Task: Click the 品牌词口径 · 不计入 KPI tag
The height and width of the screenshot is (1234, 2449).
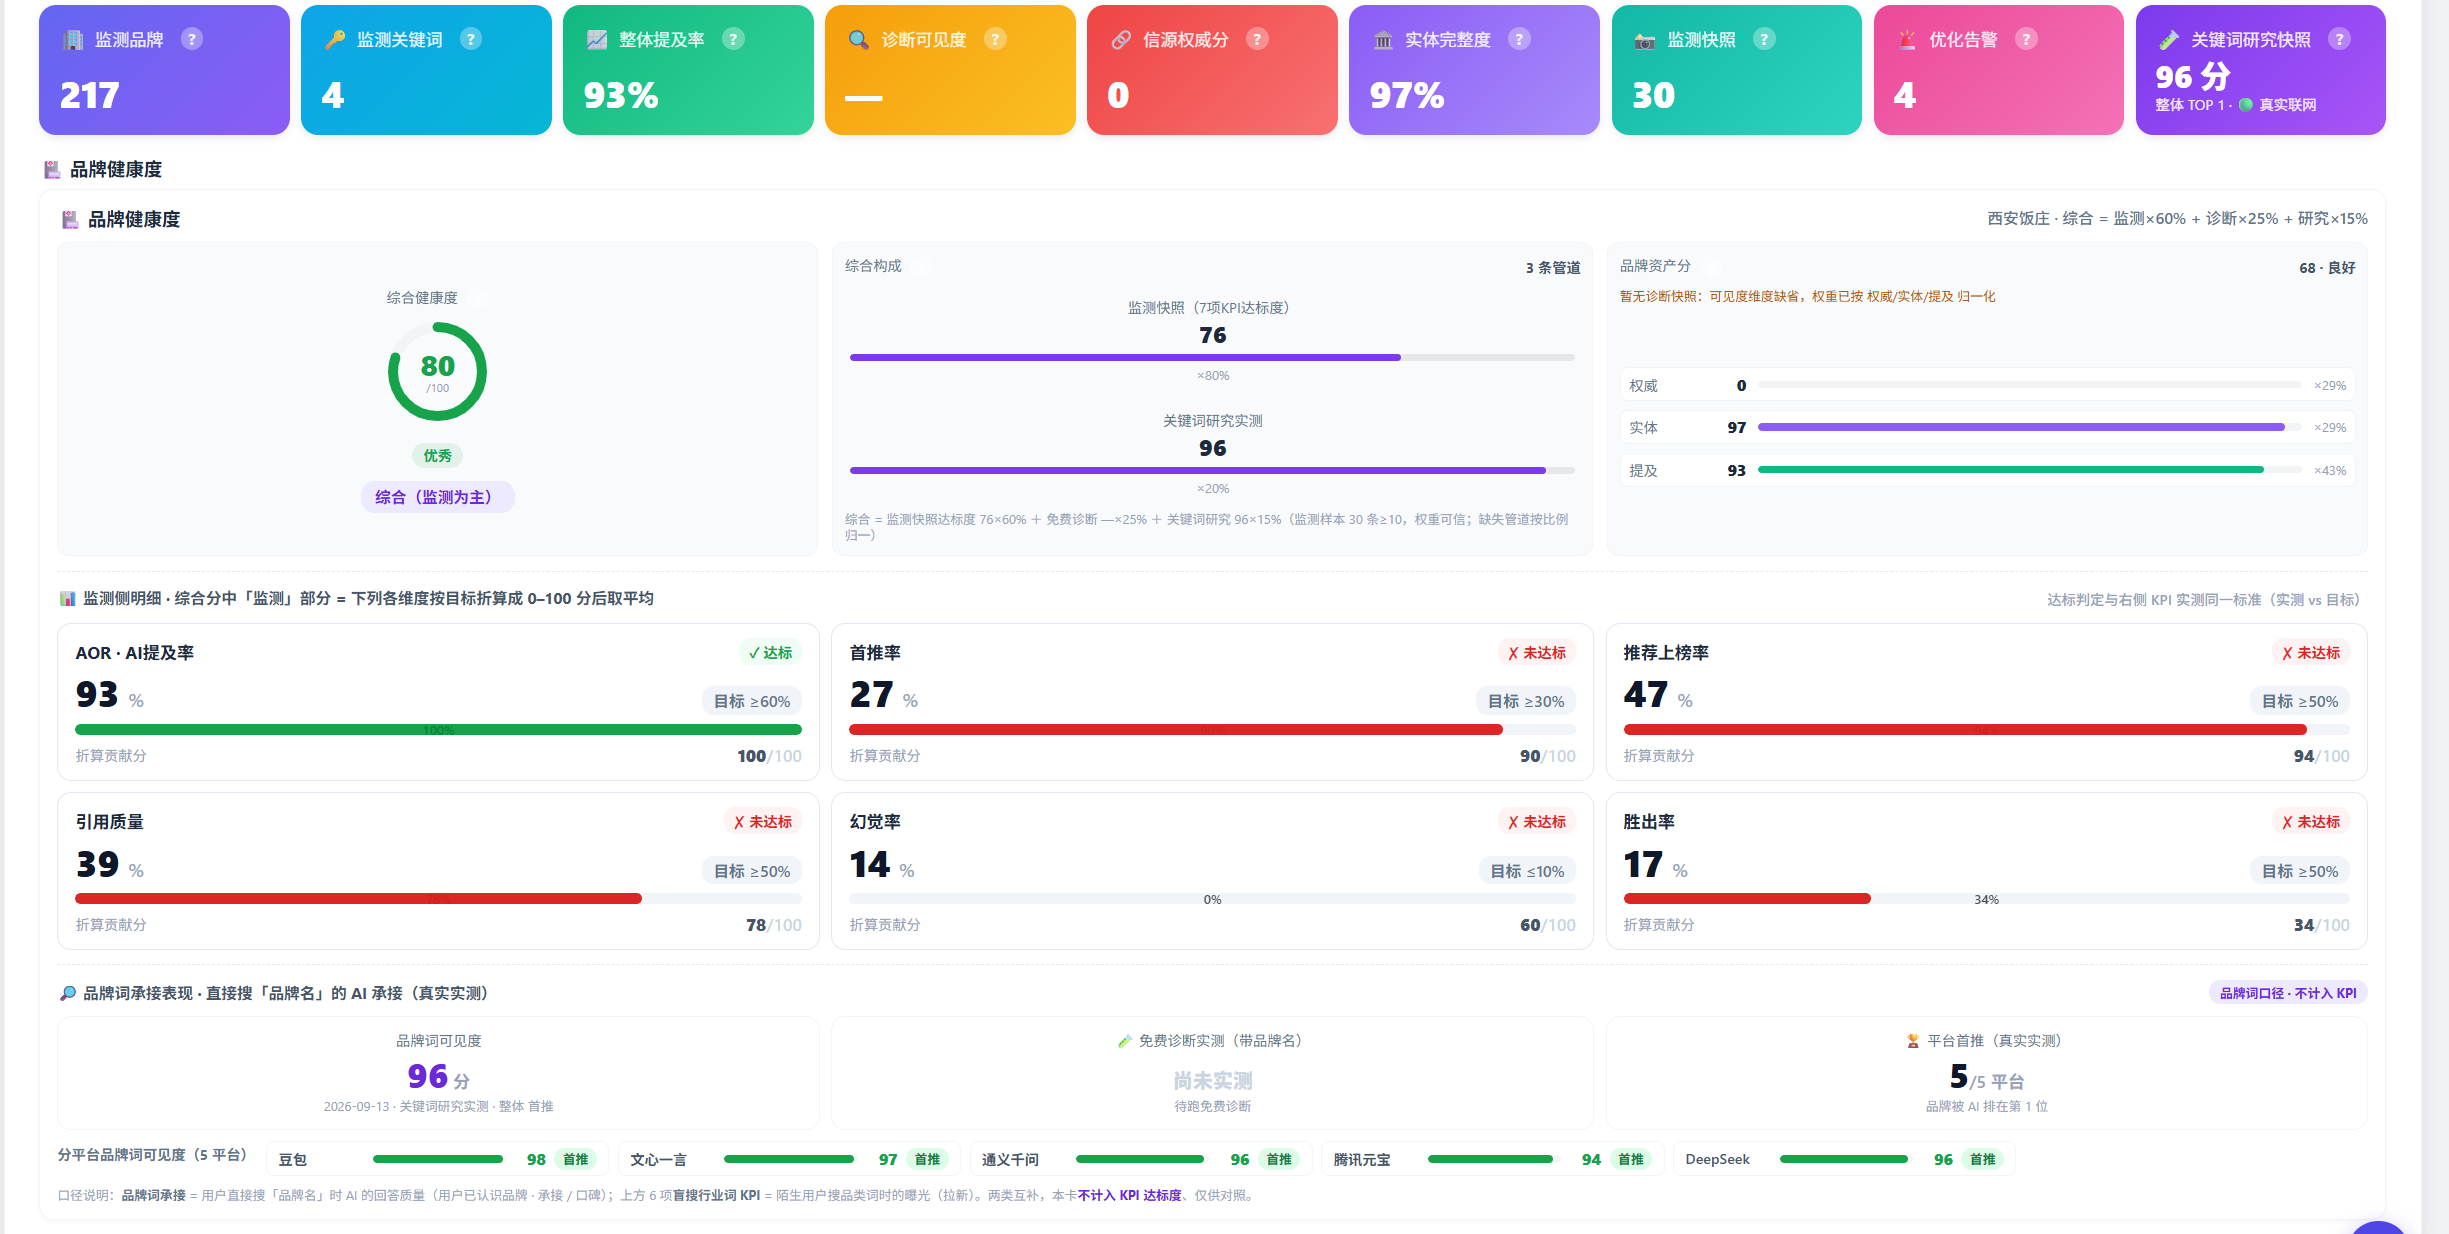Action: tap(2288, 993)
